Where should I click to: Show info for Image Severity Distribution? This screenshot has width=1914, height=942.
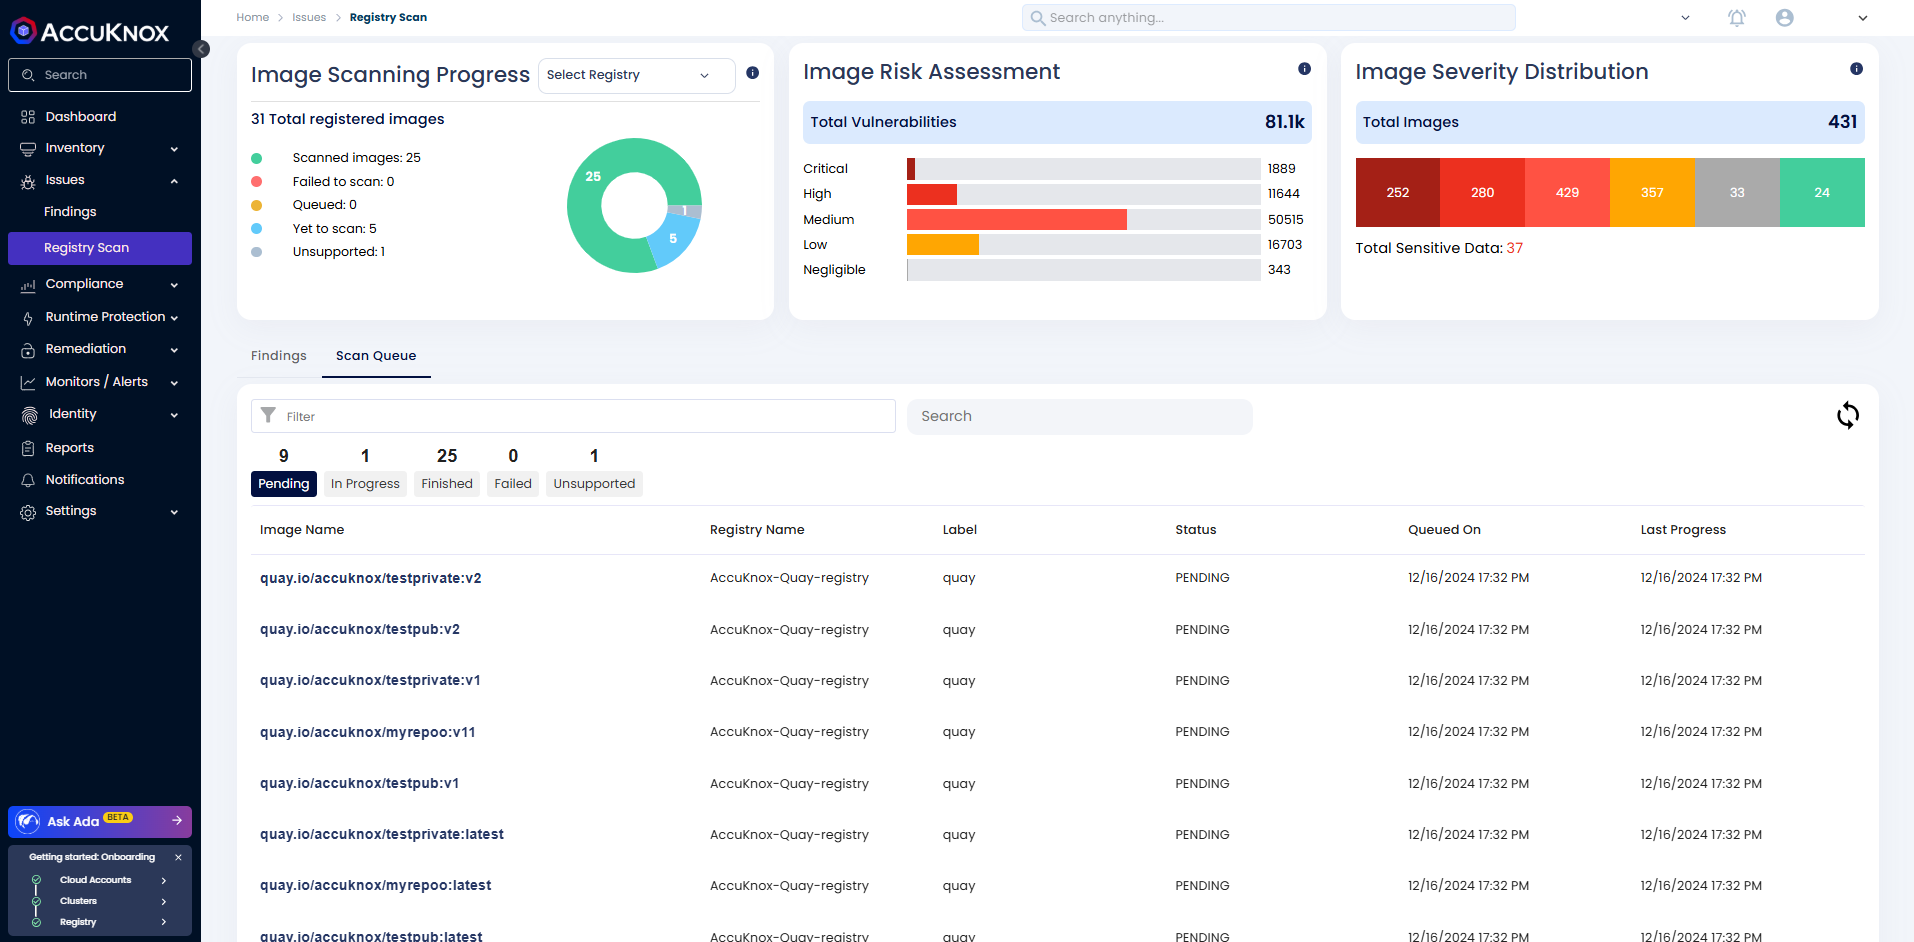(x=1856, y=69)
